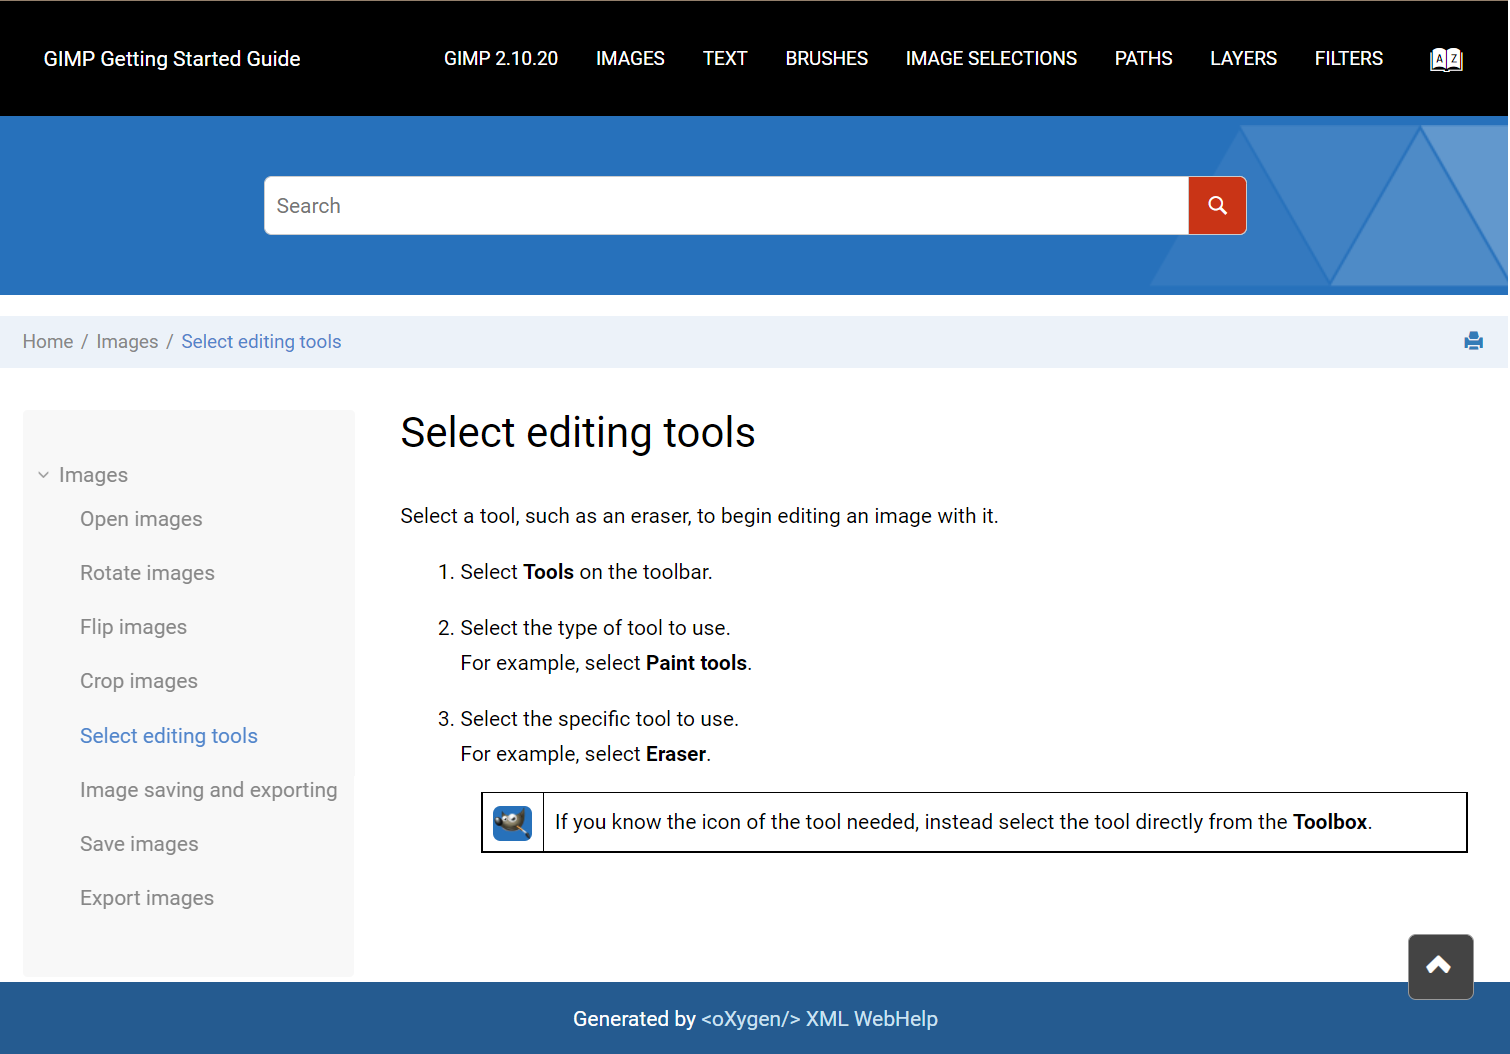Click the bold Eraser text
This screenshot has height=1054, width=1510.
[x=676, y=754]
